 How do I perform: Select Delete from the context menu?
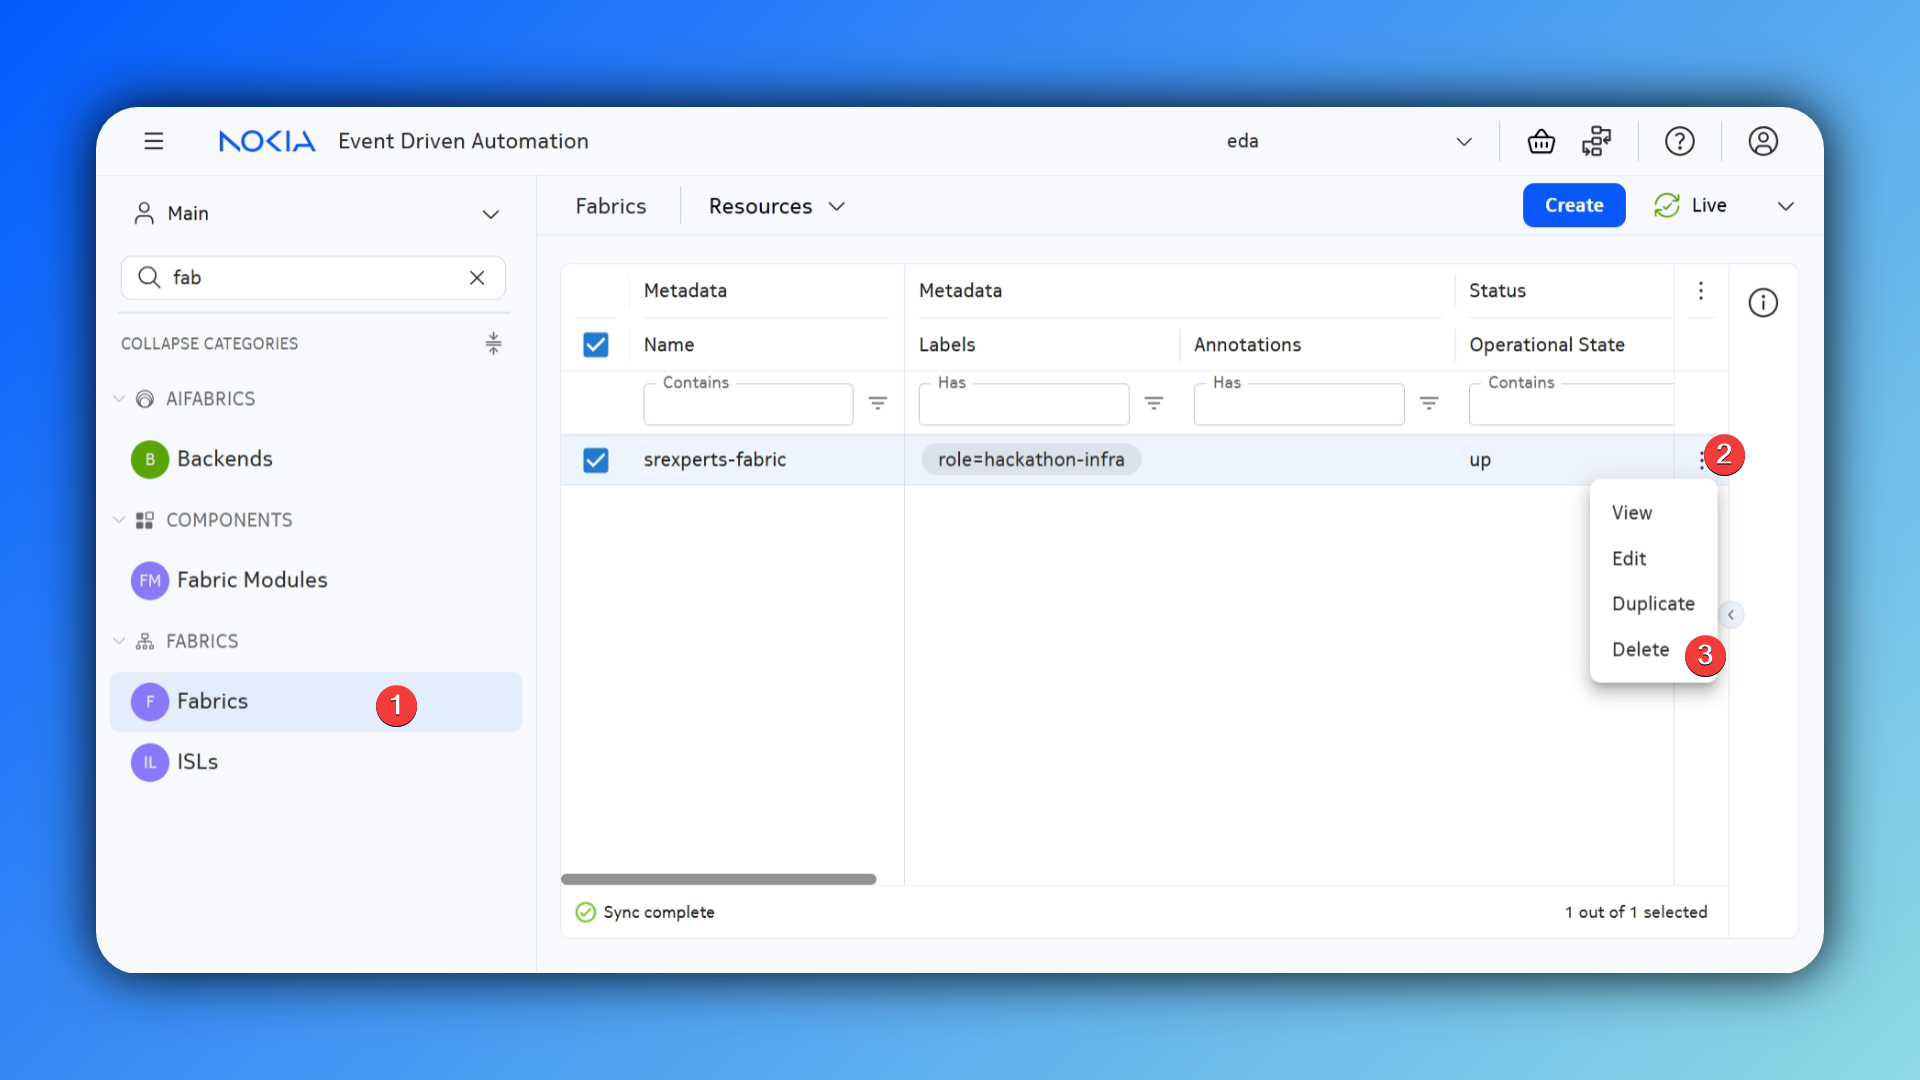coord(1640,649)
